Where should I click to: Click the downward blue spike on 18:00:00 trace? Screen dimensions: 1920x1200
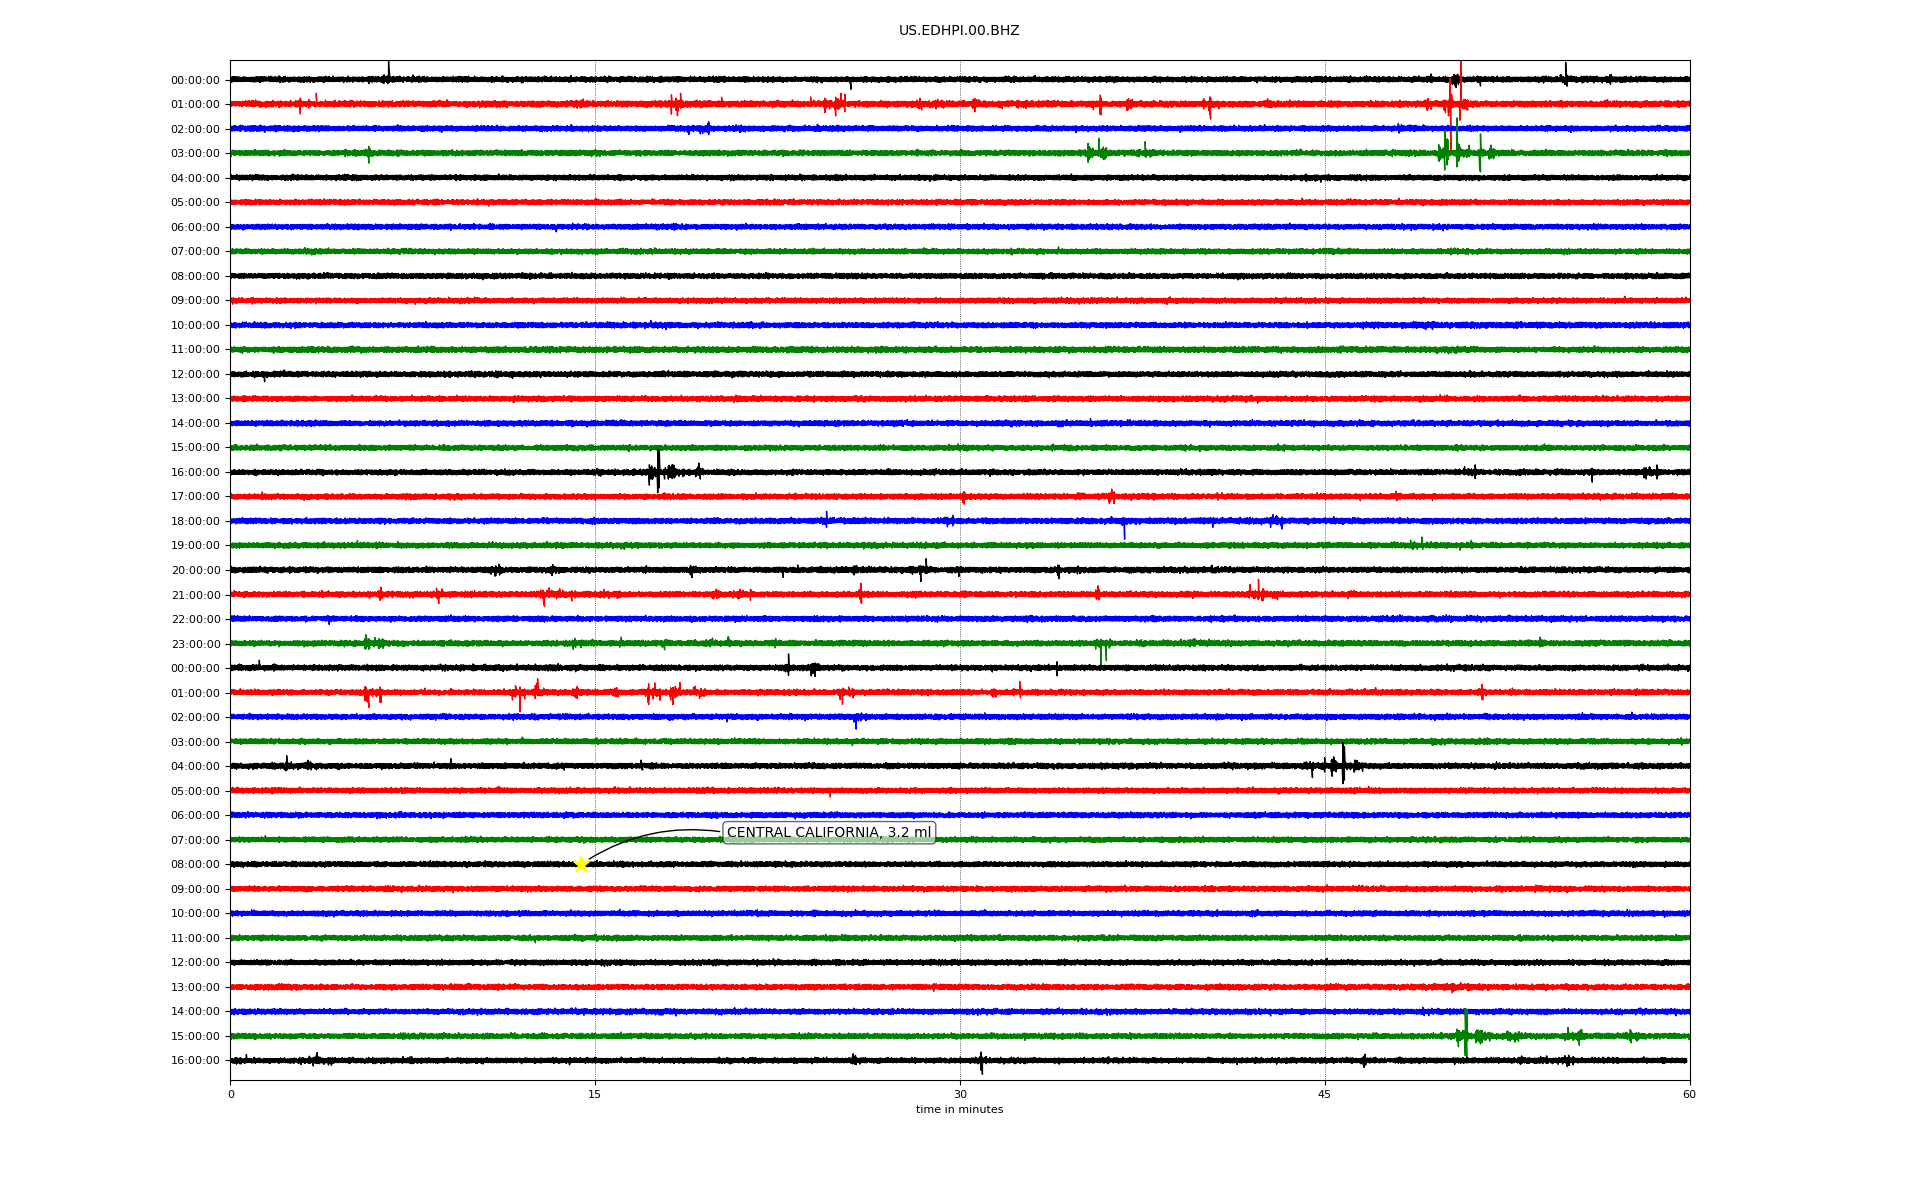click(1124, 532)
